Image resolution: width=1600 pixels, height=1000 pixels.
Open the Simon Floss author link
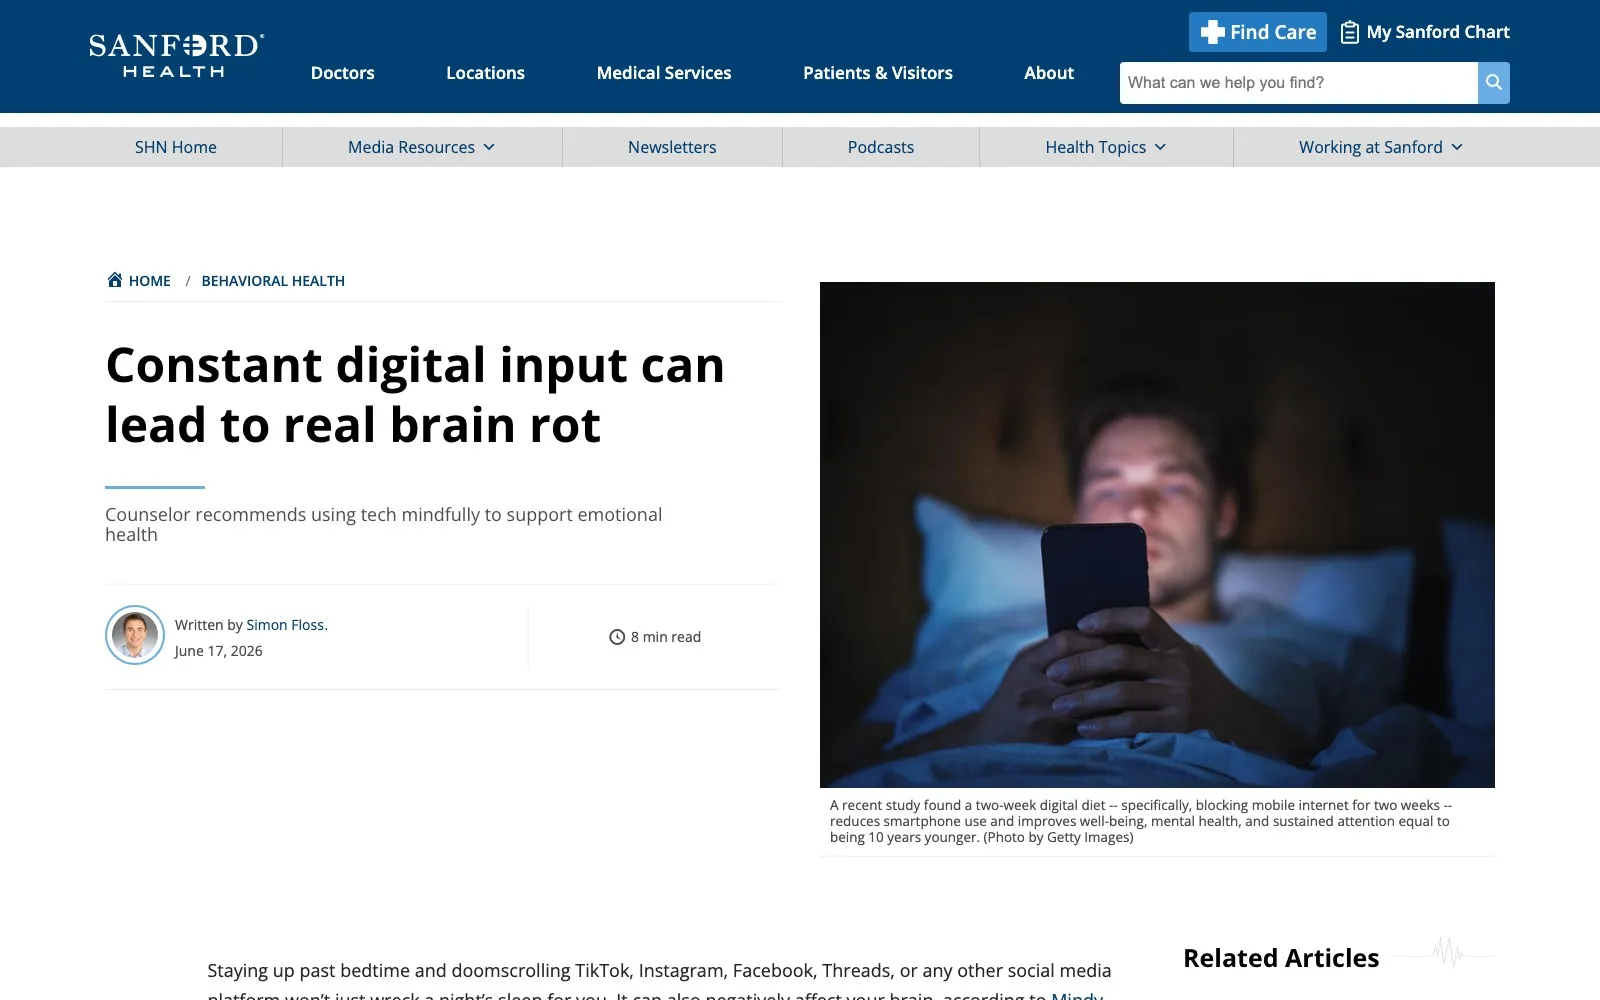tap(286, 625)
